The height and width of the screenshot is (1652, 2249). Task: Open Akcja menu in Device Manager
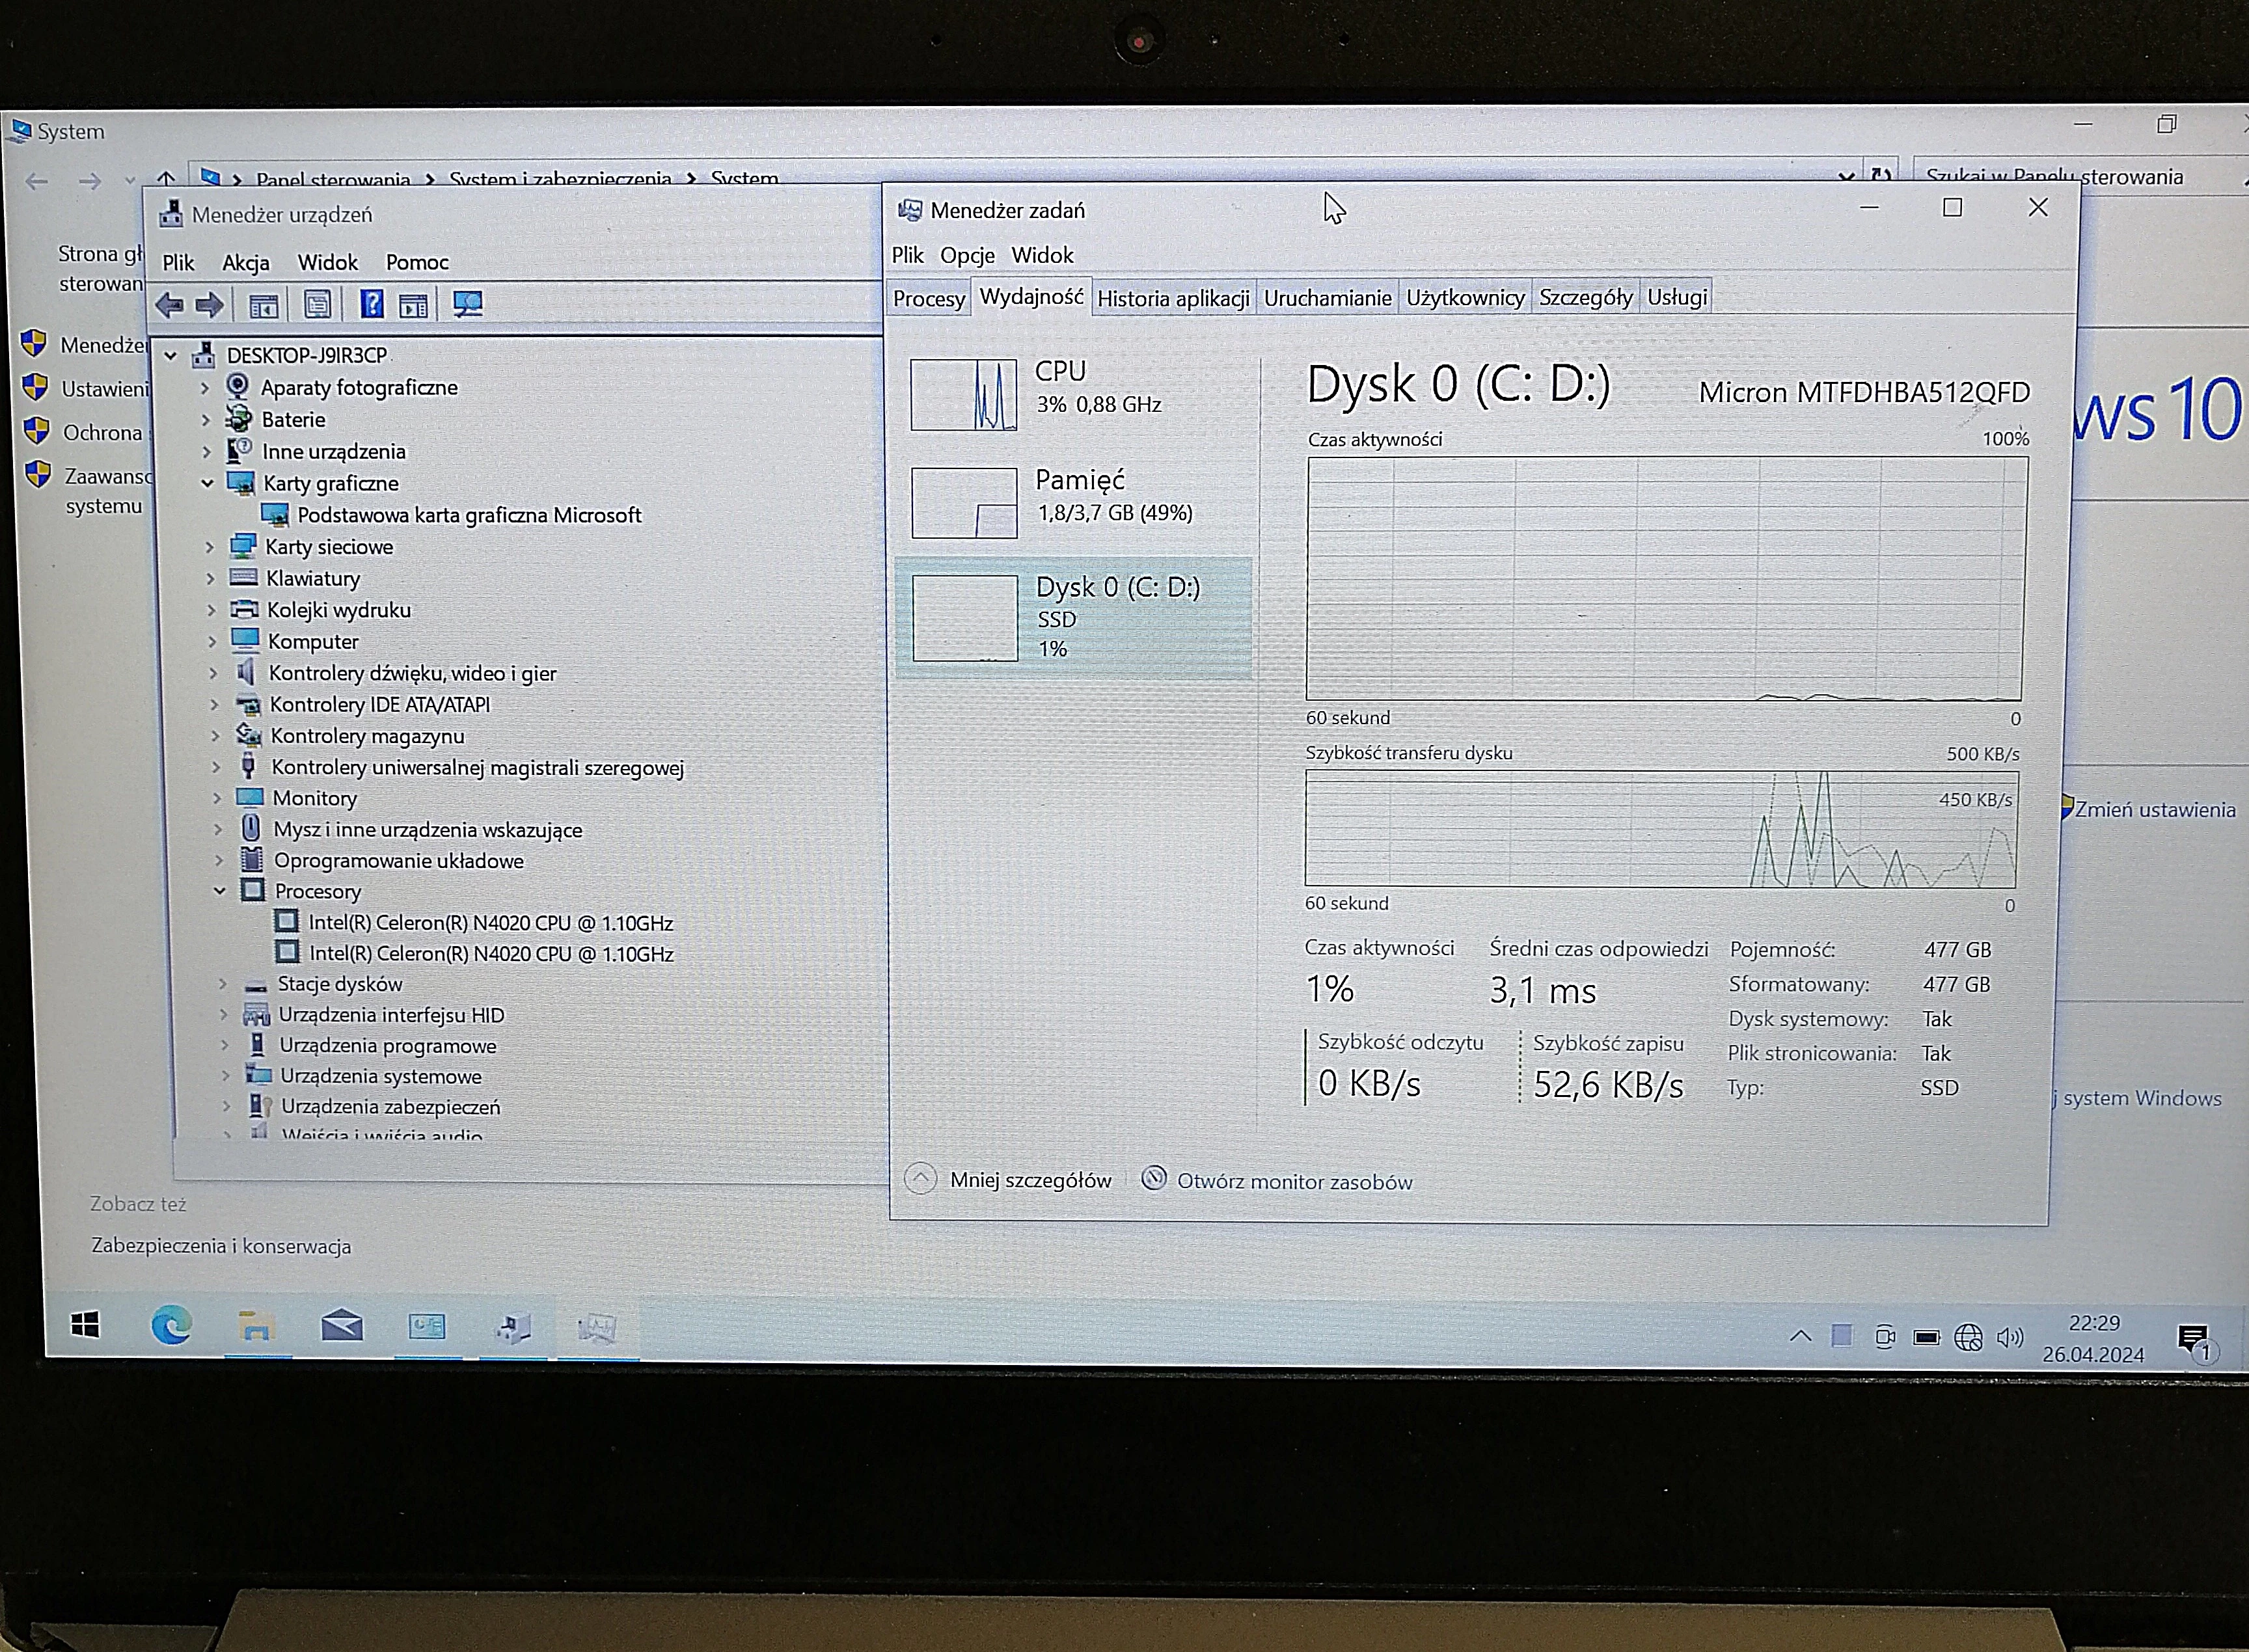(246, 262)
